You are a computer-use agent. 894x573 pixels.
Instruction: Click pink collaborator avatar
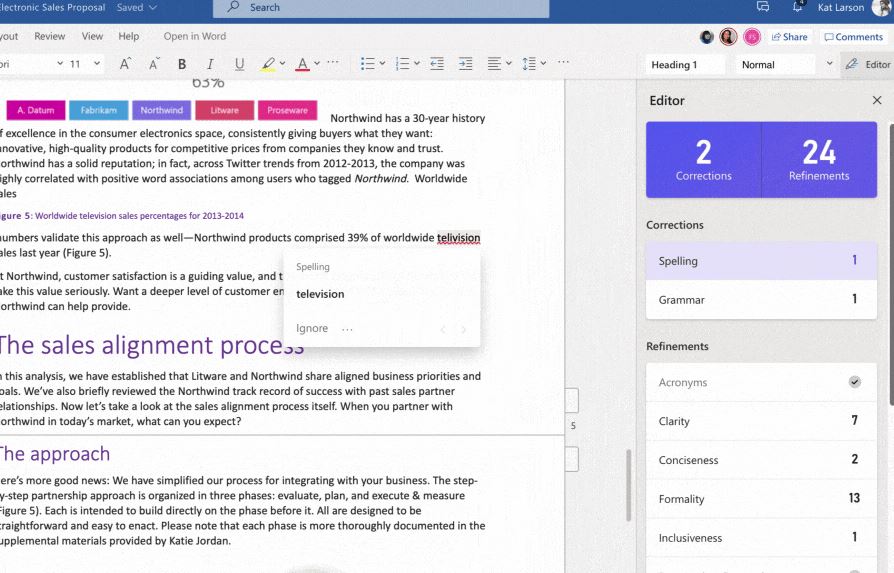pos(752,37)
